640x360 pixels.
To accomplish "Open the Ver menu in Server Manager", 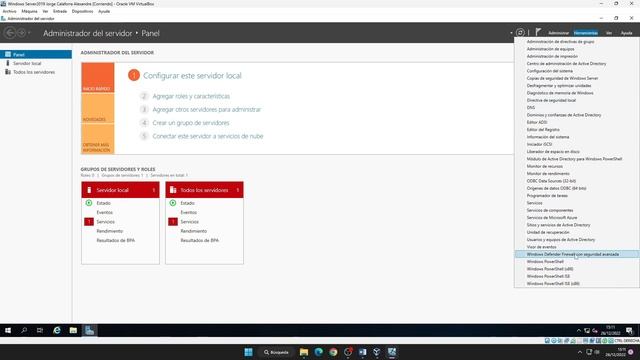I will click(x=609, y=33).
